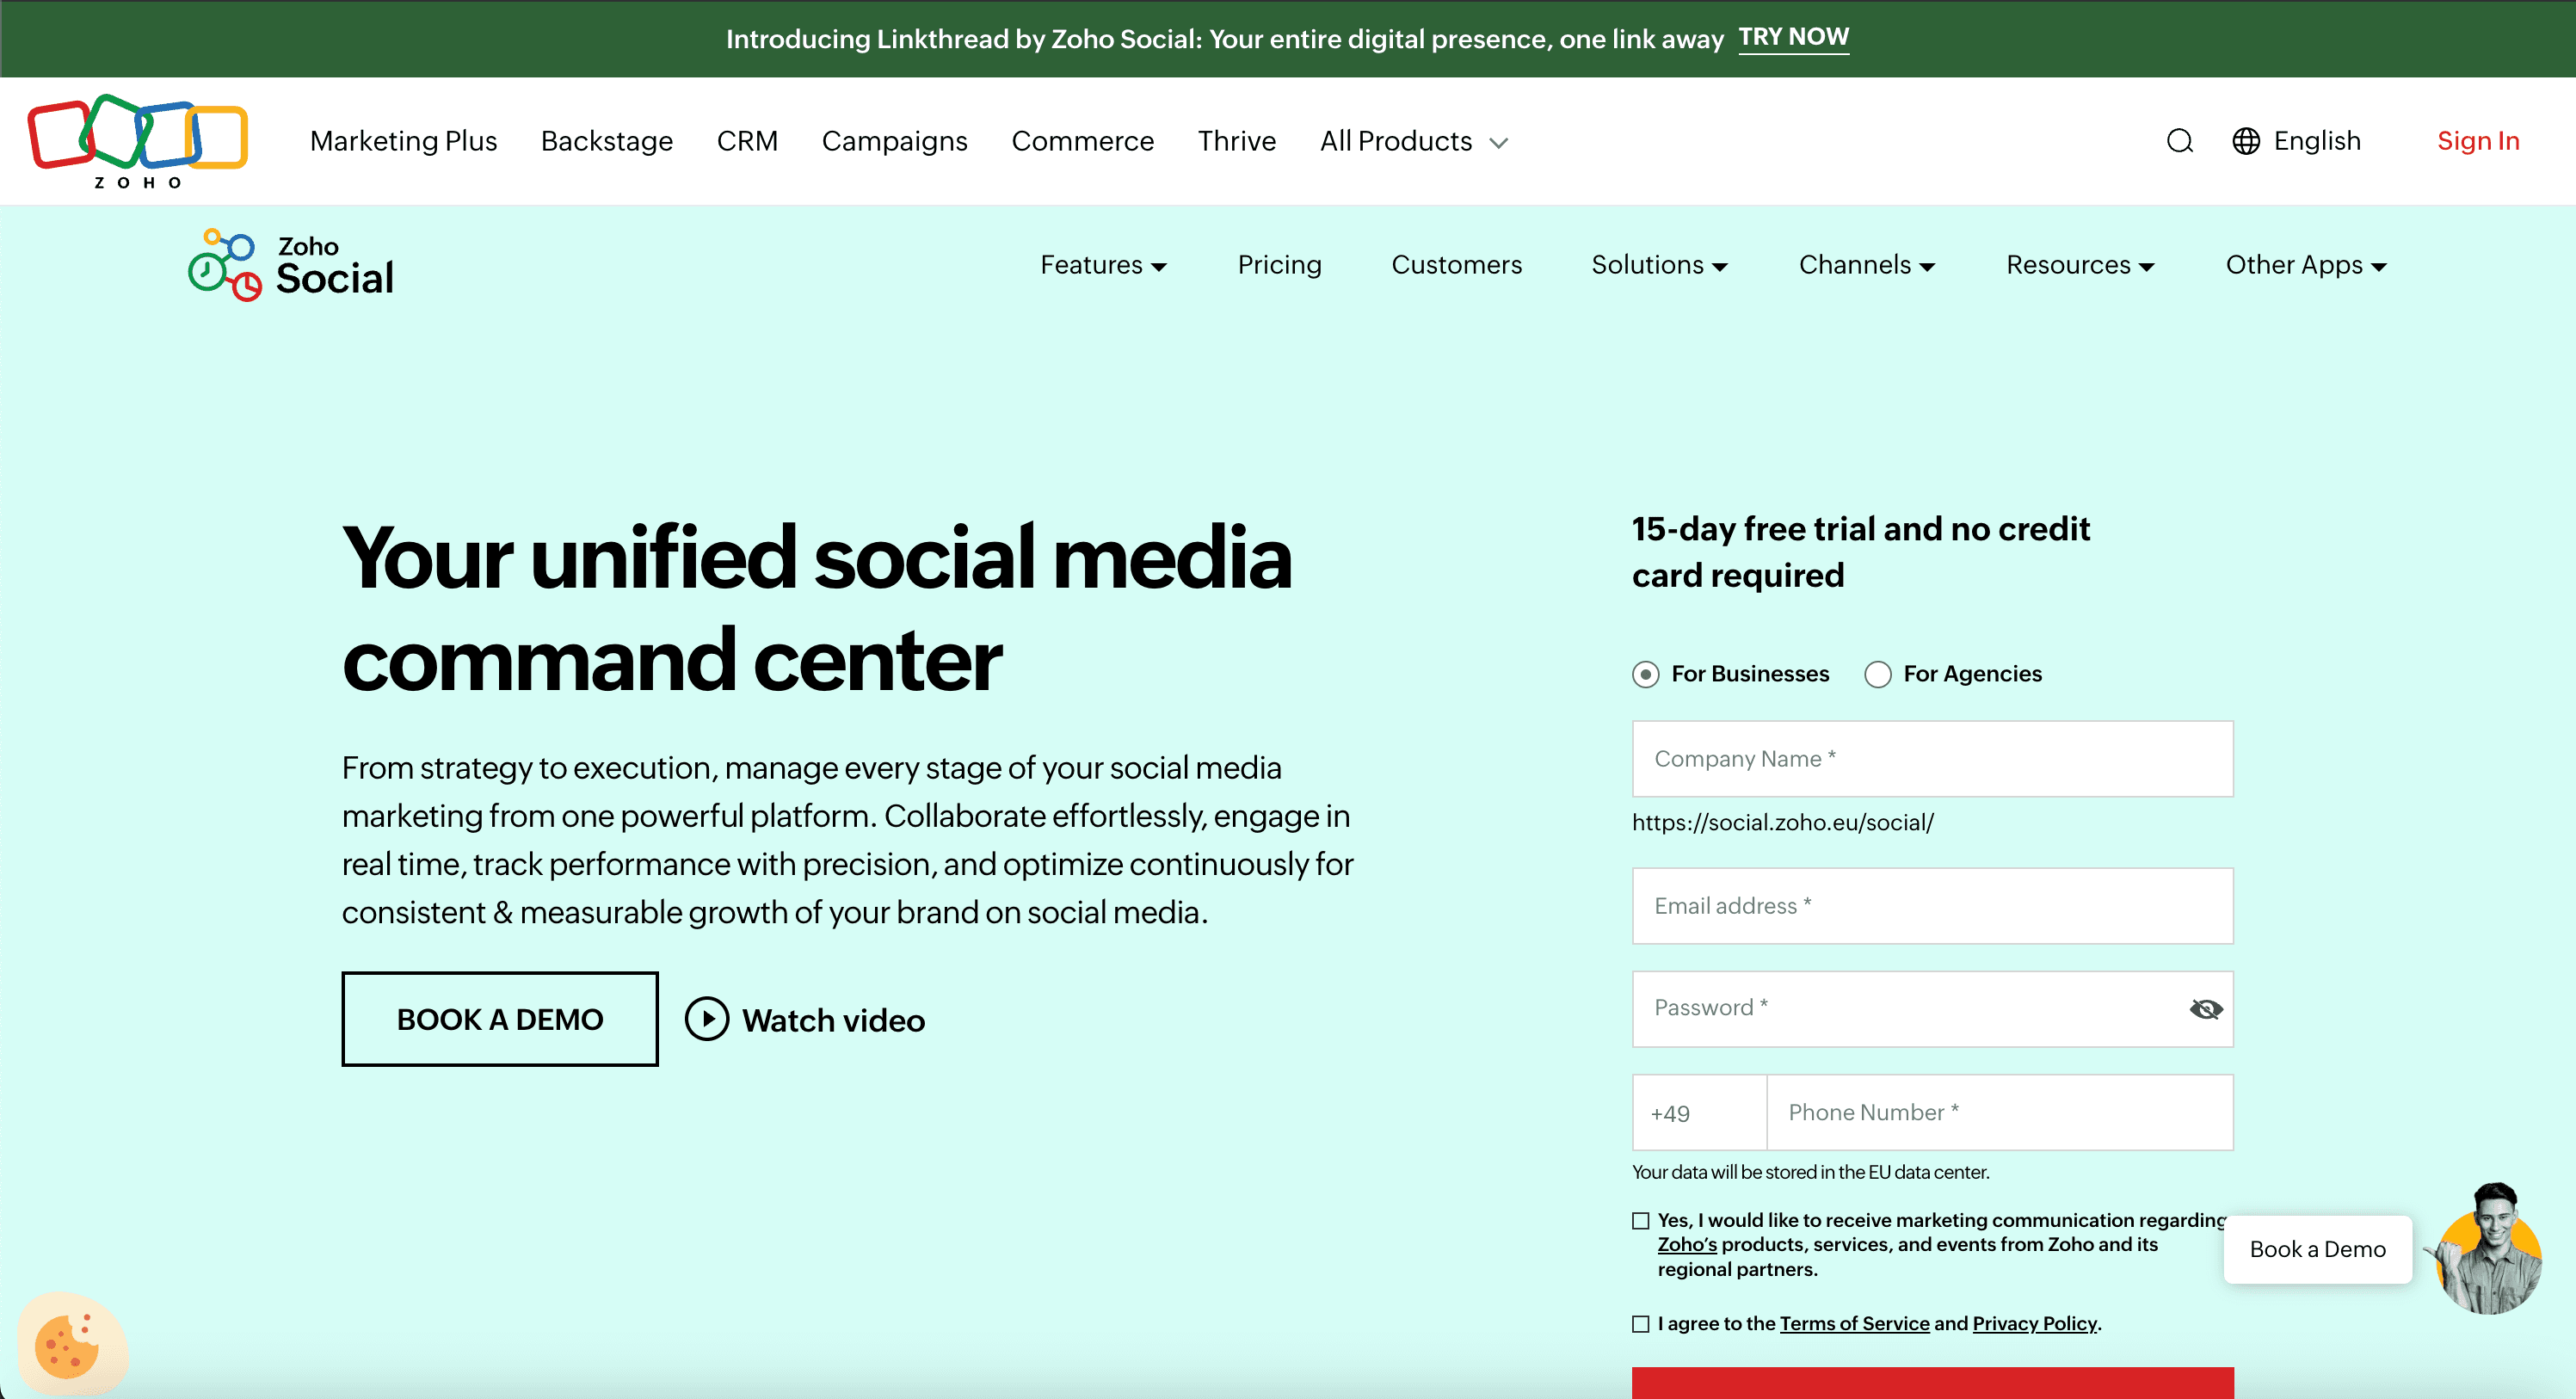Click the 'https://social.zoho.eu/social/' text
The height and width of the screenshot is (1399, 2576).
click(x=1782, y=822)
